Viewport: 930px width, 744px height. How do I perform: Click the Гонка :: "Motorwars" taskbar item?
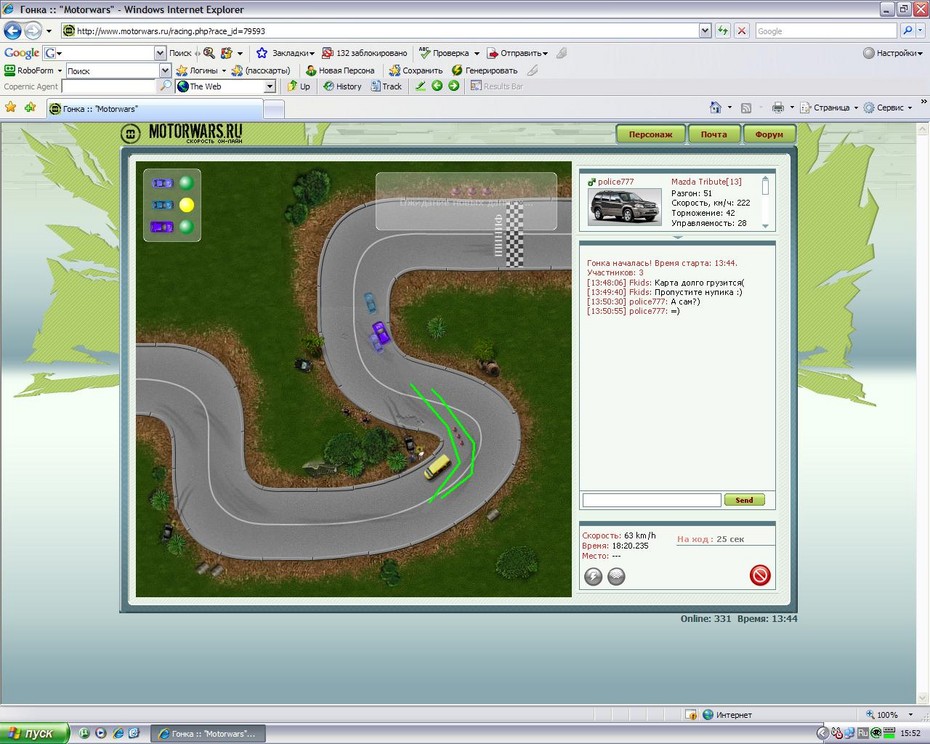click(208, 734)
